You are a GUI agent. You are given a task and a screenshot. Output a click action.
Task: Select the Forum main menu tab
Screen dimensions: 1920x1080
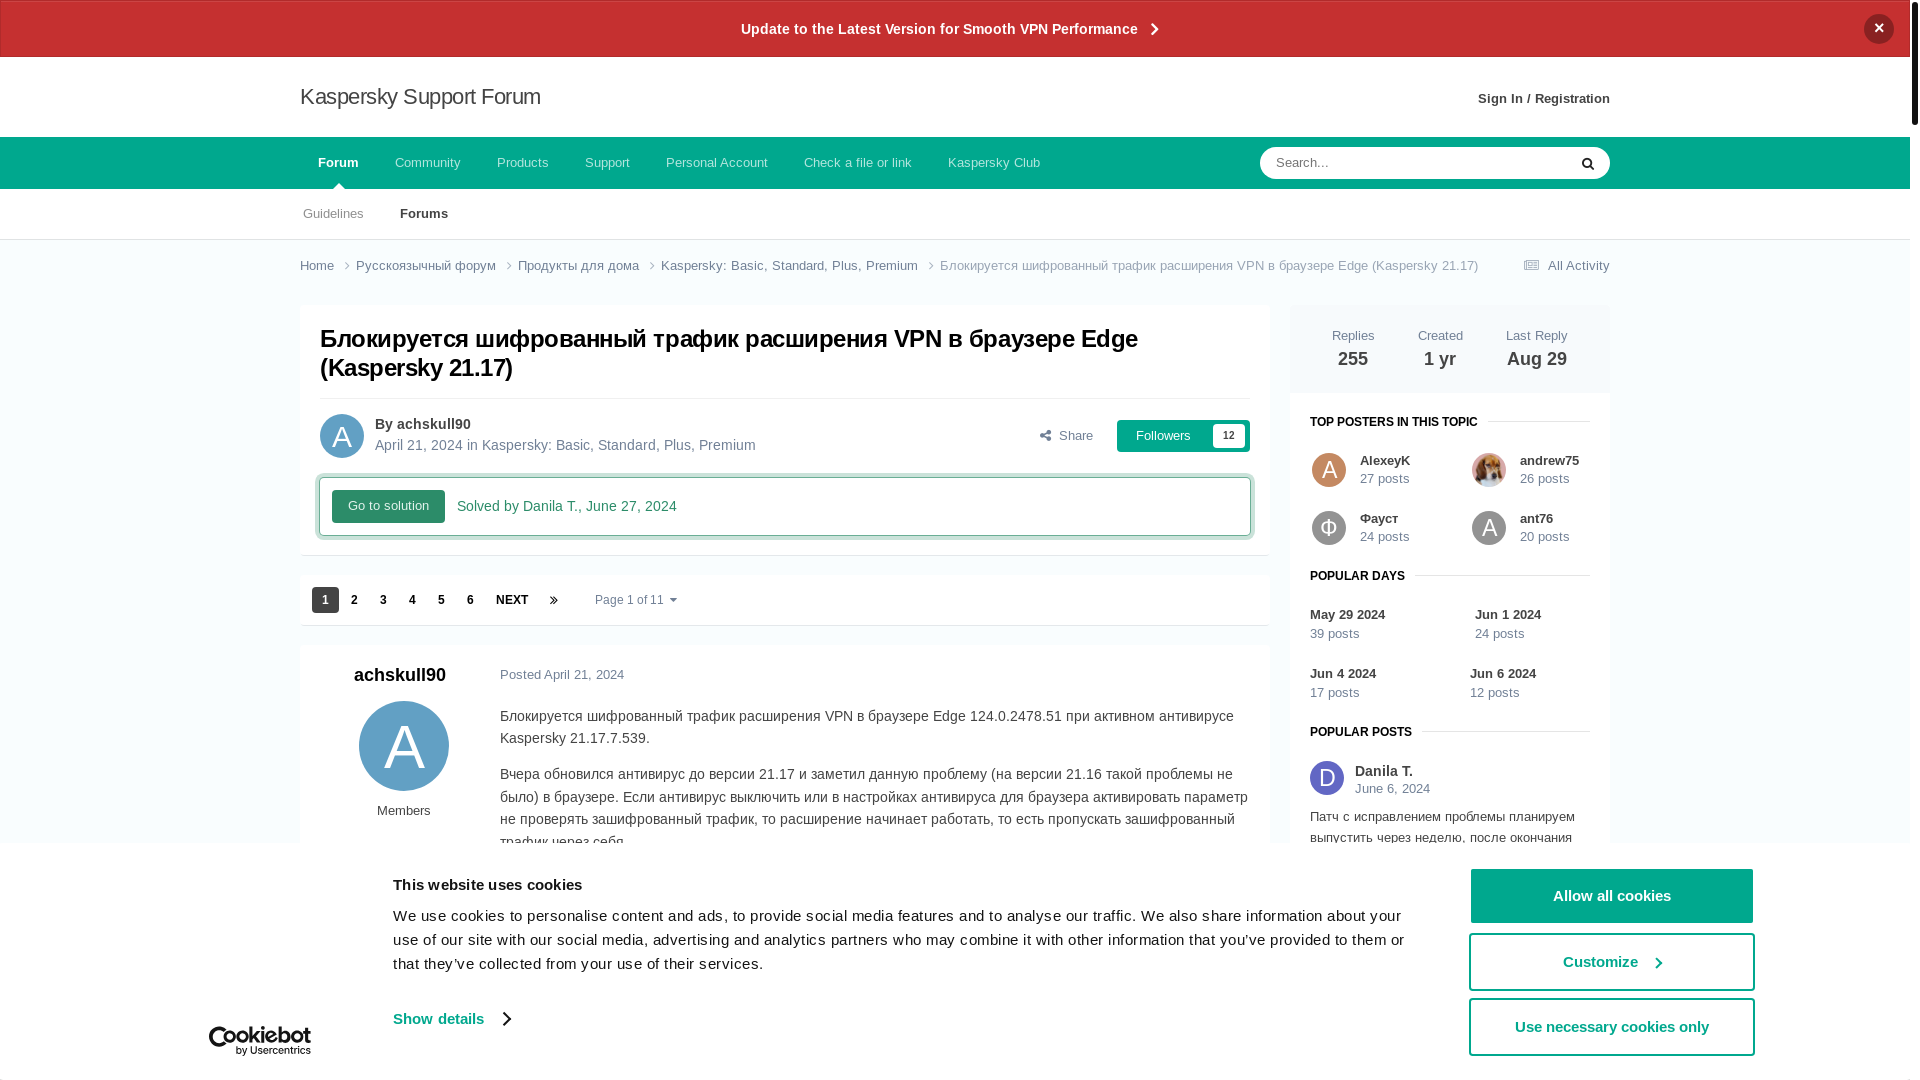point(338,163)
